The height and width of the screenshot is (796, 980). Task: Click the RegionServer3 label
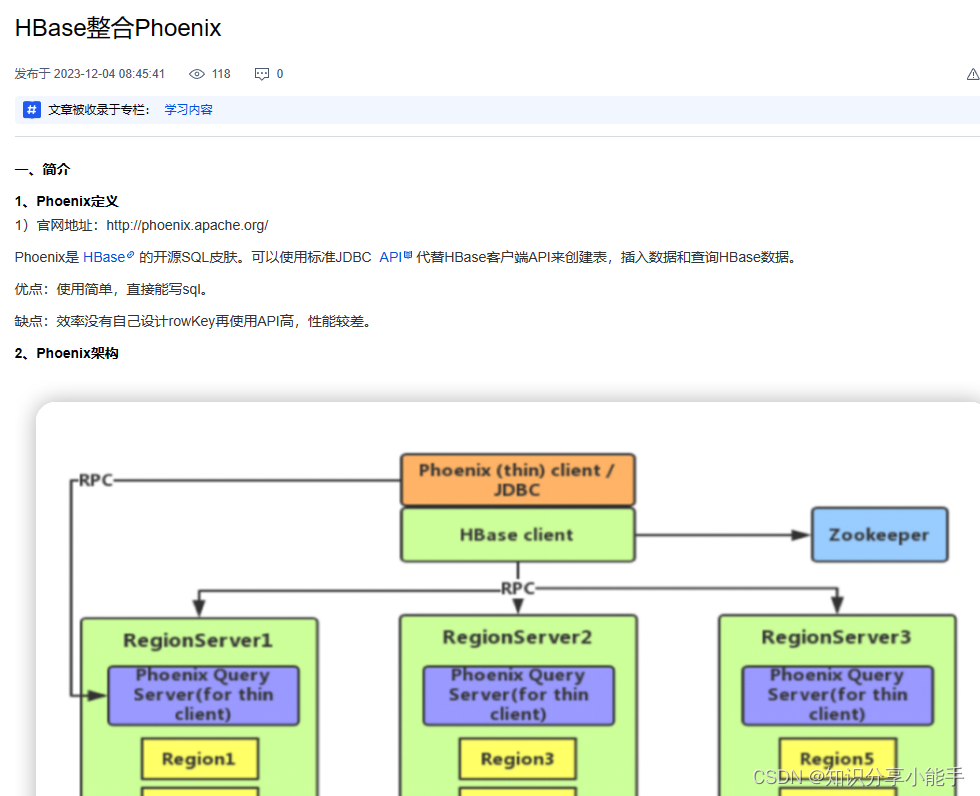click(836, 637)
